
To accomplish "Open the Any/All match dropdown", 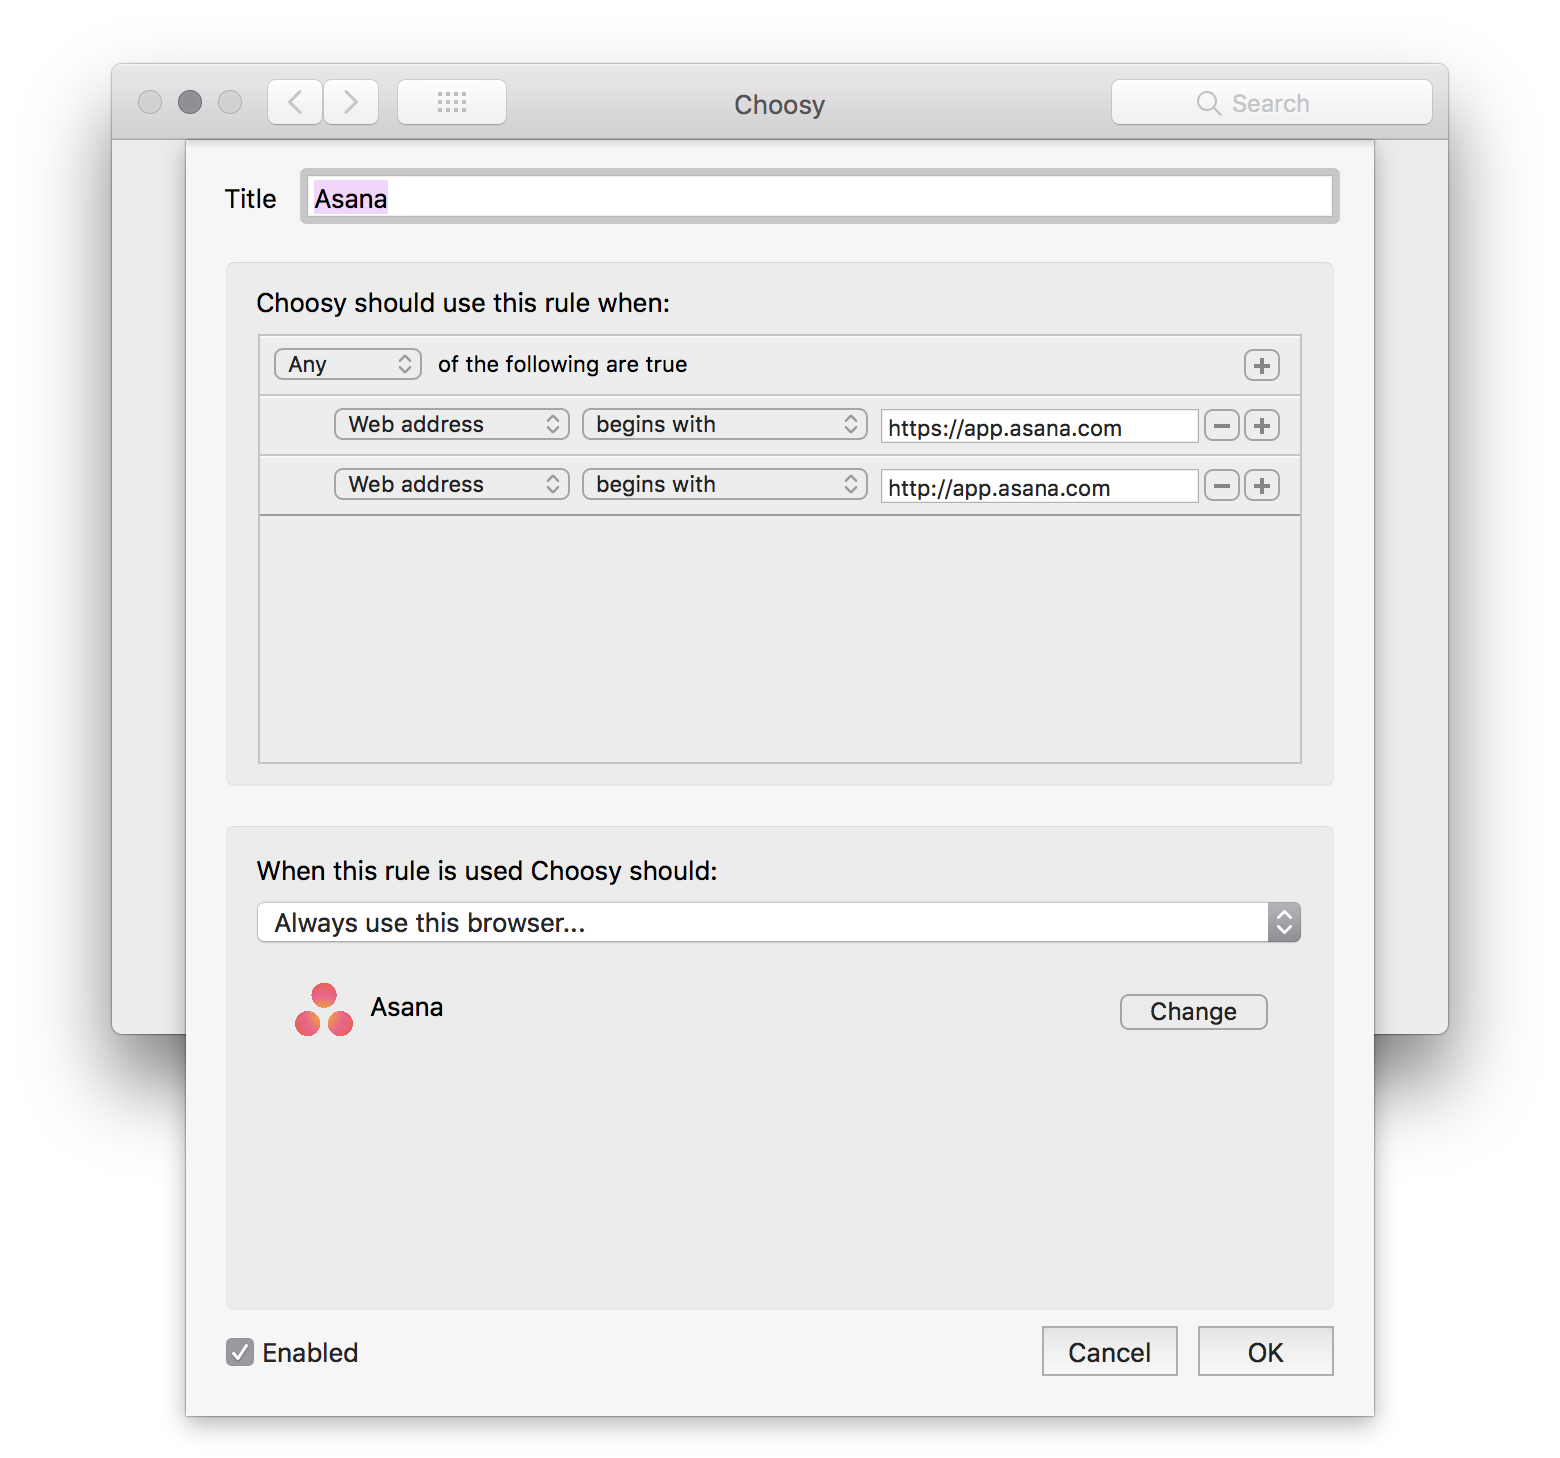I will pyautogui.click(x=348, y=364).
